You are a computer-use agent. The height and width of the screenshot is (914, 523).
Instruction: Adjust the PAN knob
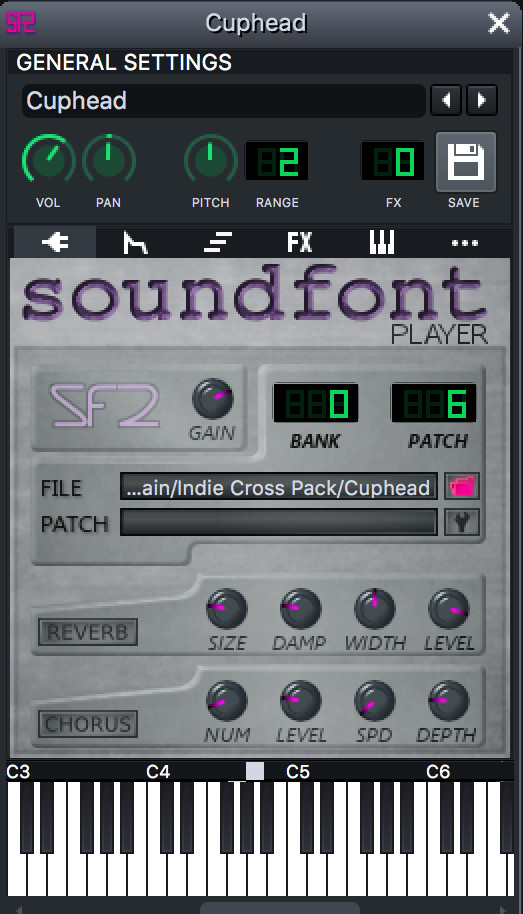pos(108,160)
